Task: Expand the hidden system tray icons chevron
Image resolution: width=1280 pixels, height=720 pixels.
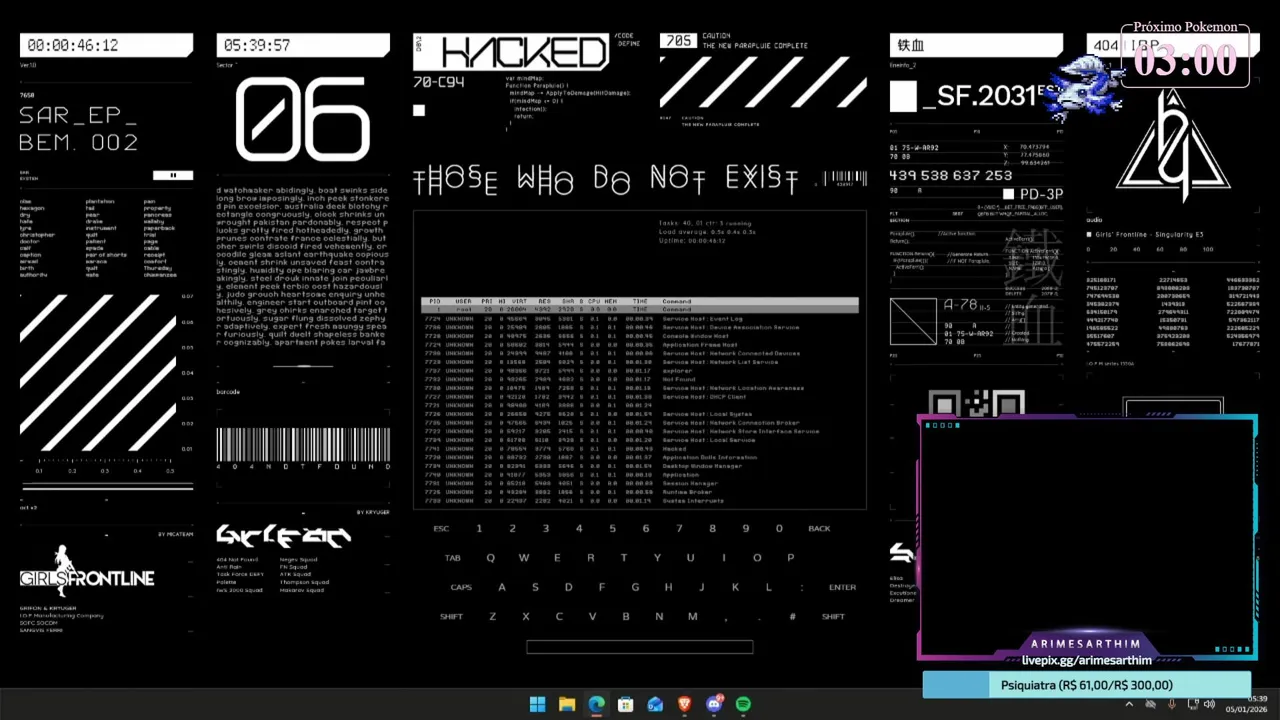Action: click(x=1130, y=704)
